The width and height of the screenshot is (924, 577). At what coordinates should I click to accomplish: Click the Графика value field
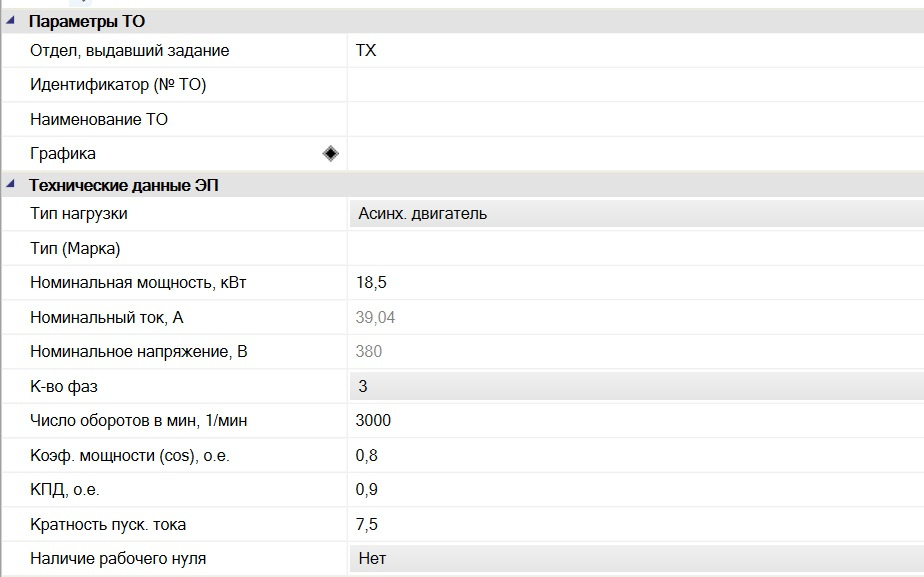636,153
